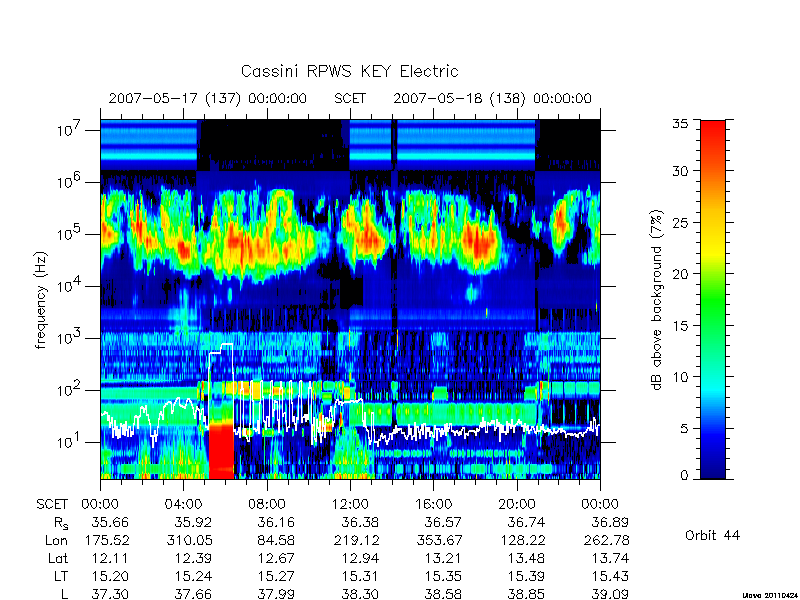Click the SCET label between the date headers
The width and height of the screenshot is (800, 600).
(x=350, y=98)
